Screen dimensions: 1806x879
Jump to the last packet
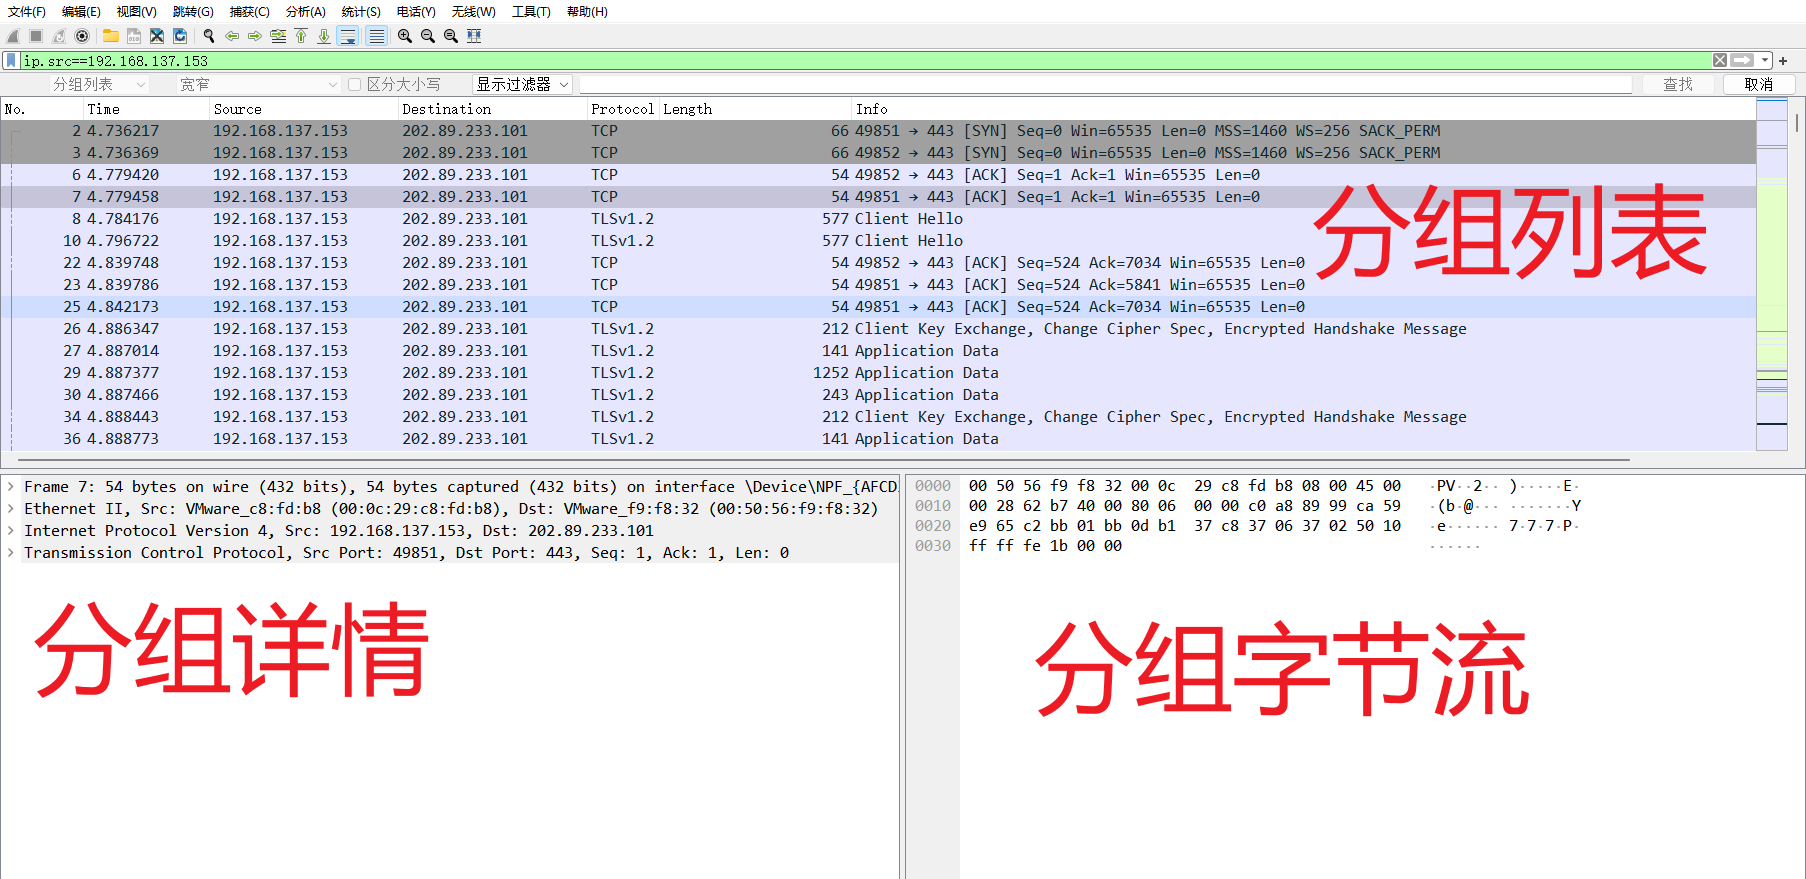click(324, 36)
